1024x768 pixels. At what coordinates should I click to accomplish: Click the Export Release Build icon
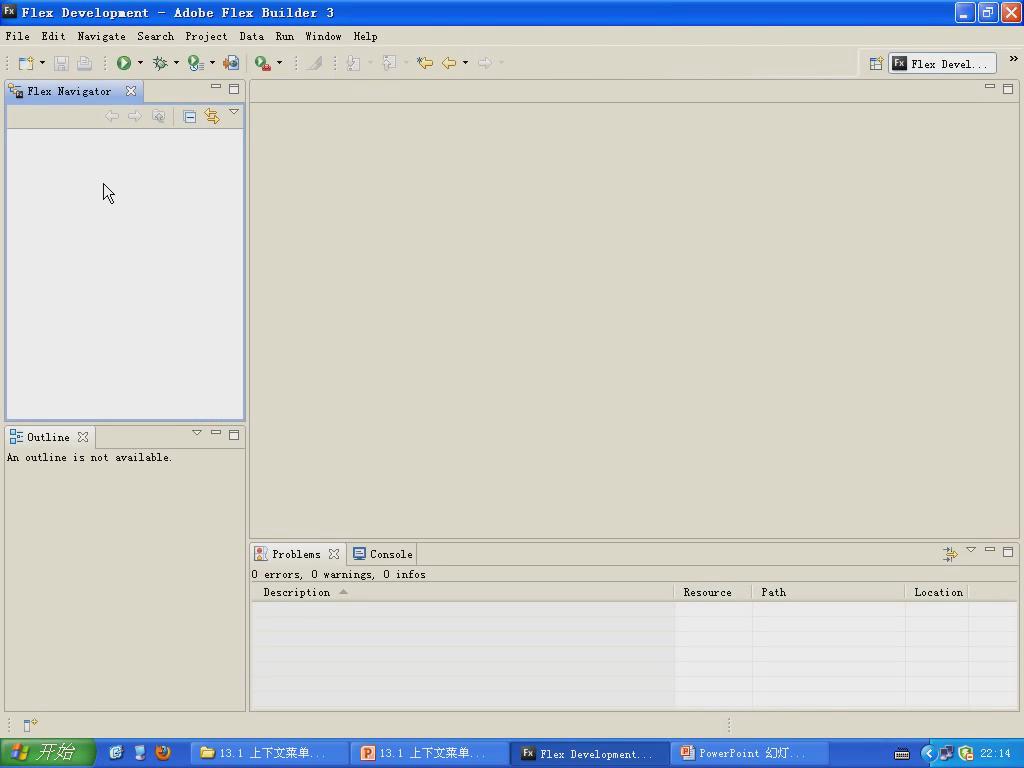pyautogui.click(x=231, y=63)
